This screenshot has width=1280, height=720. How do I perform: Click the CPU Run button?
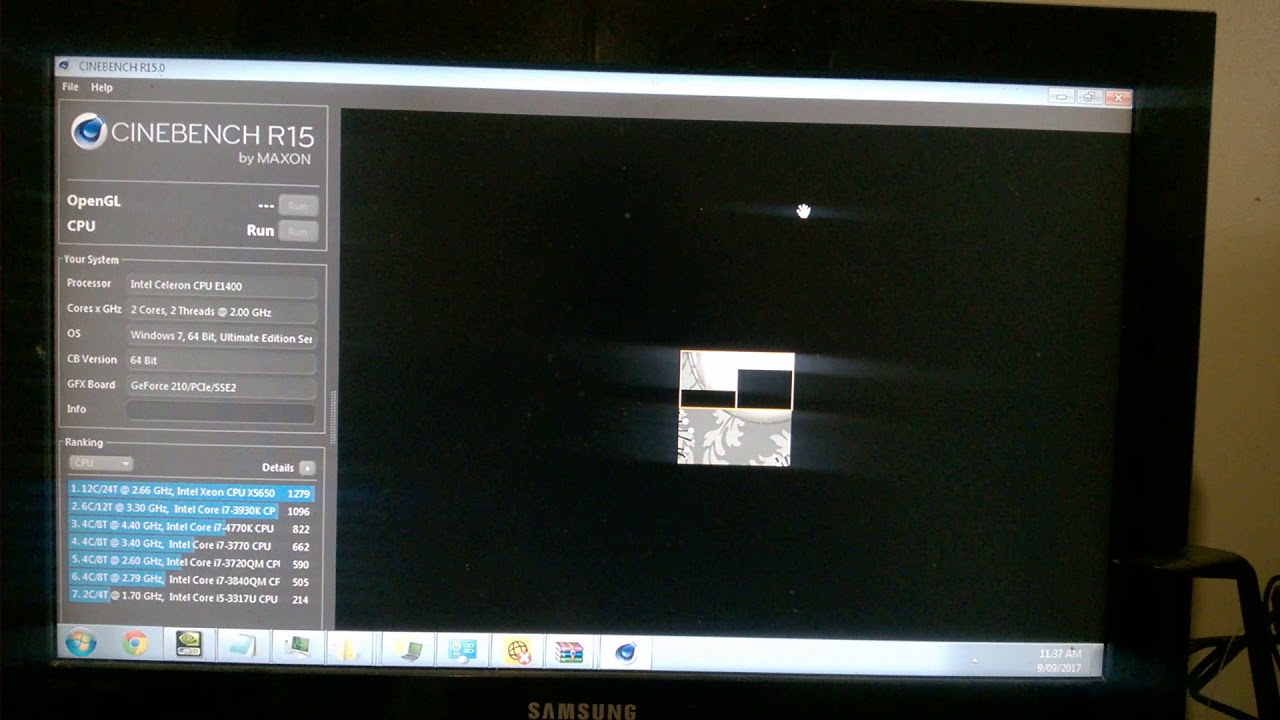click(298, 231)
